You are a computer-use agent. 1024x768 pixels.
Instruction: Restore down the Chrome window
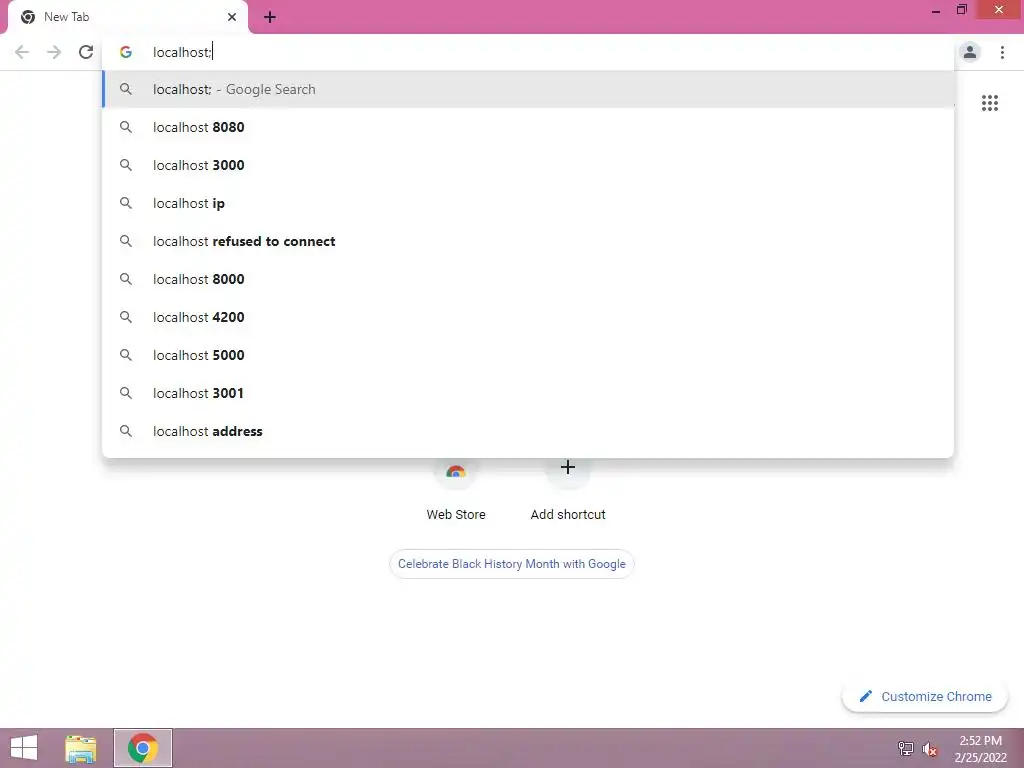click(x=961, y=10)
